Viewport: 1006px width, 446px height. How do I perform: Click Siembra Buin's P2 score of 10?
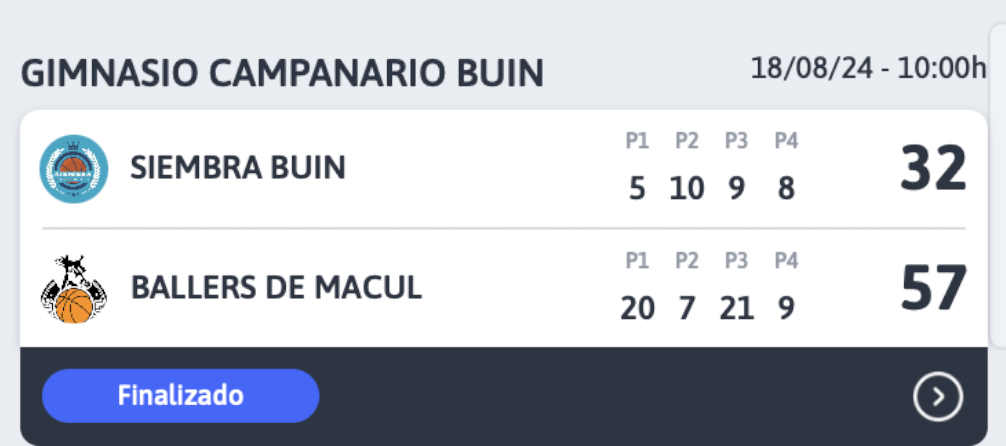point(687,189)
